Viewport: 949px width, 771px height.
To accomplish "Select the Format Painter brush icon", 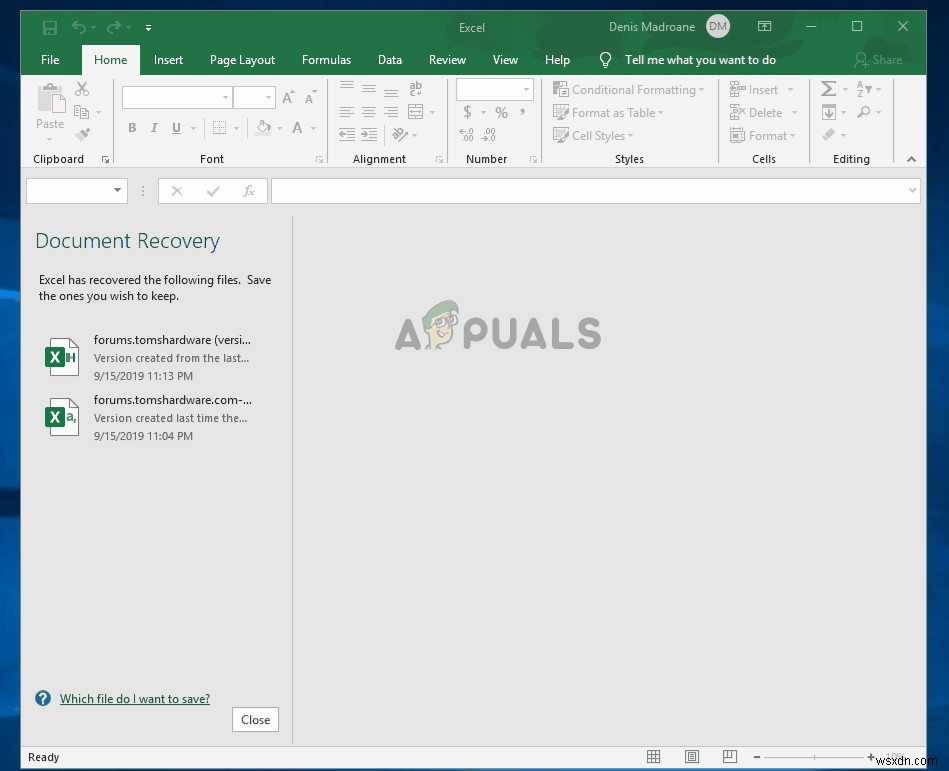I will point(83,134).
